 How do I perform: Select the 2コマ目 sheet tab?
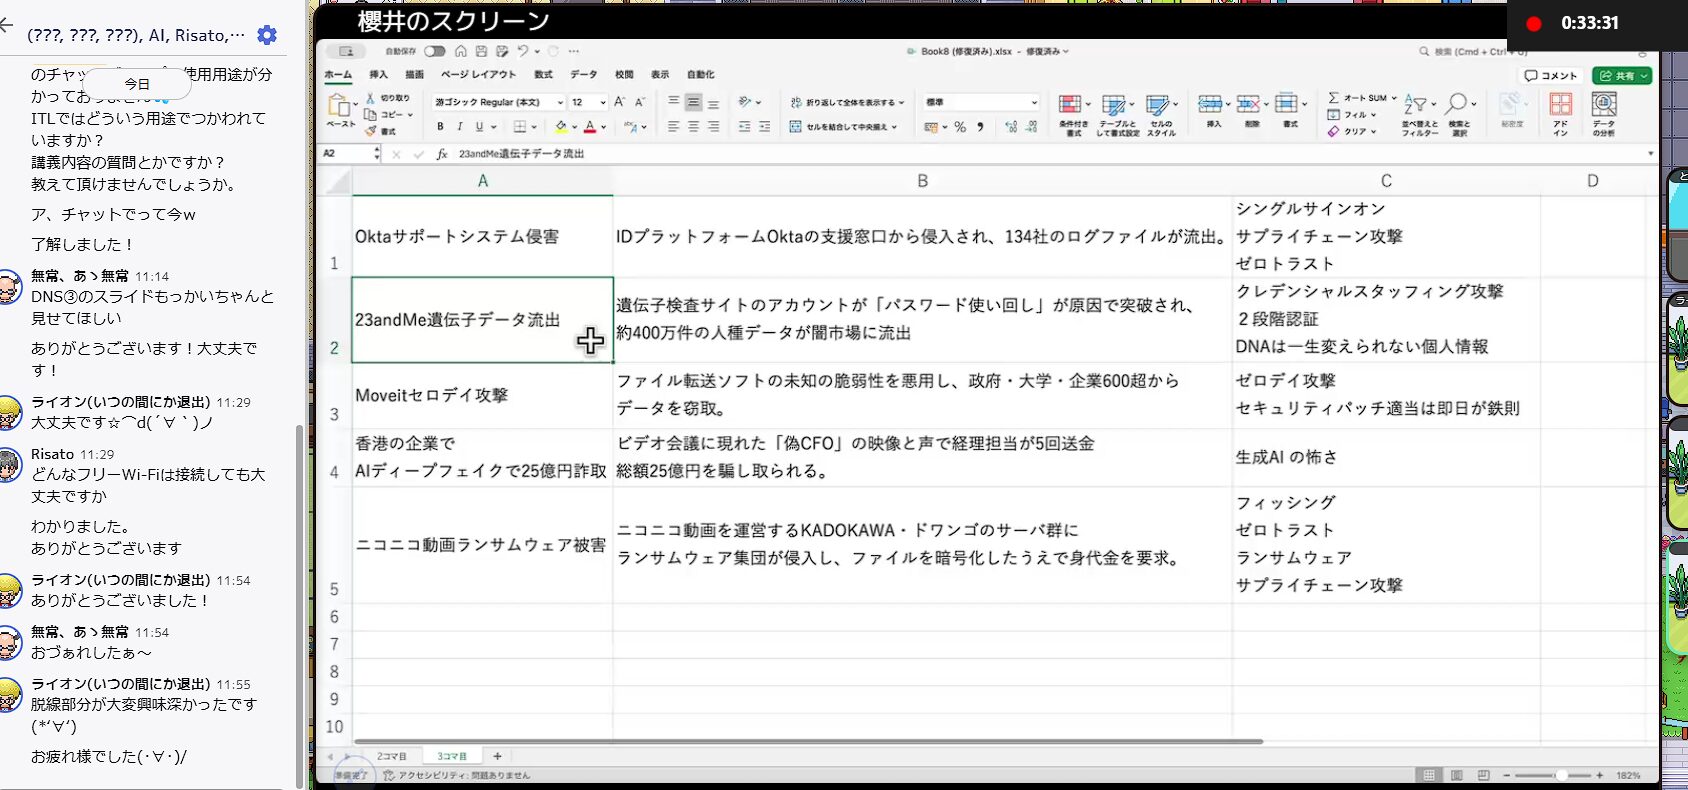coord(391,757)
